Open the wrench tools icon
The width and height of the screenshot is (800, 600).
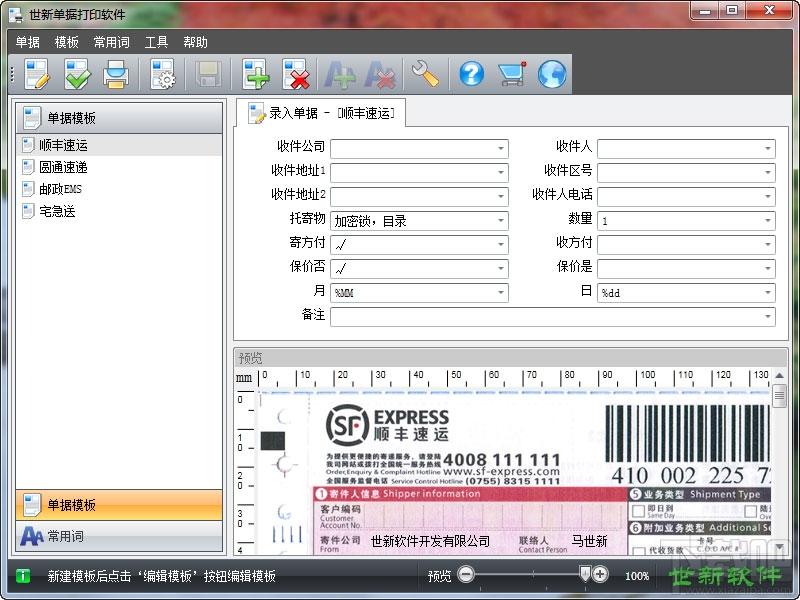tap(426, 74)
